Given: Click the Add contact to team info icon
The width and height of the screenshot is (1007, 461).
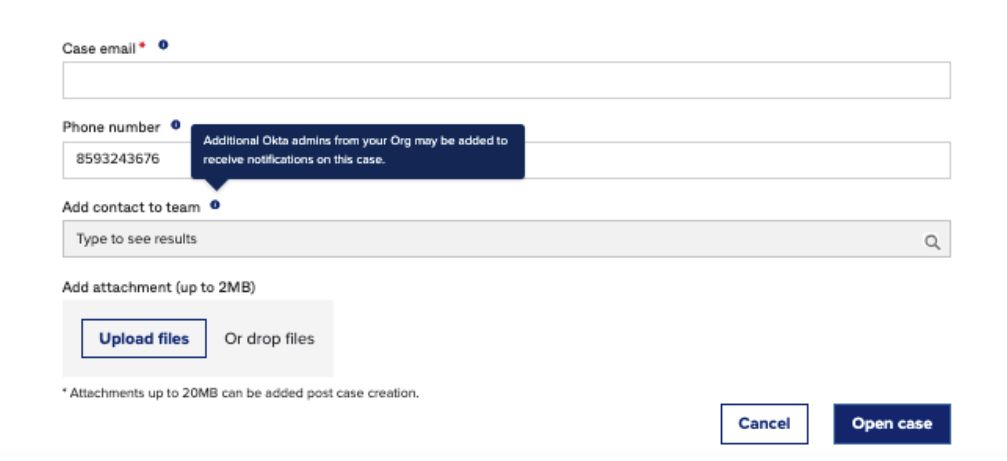Looking at the screenshot, I should tap(215, 206).
